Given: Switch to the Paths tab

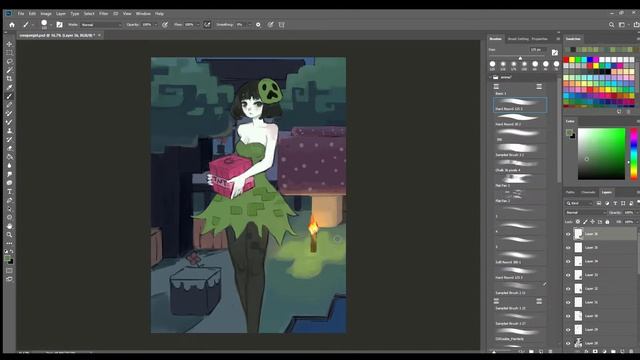Looking at the screenshot, I should coord(570,192).
